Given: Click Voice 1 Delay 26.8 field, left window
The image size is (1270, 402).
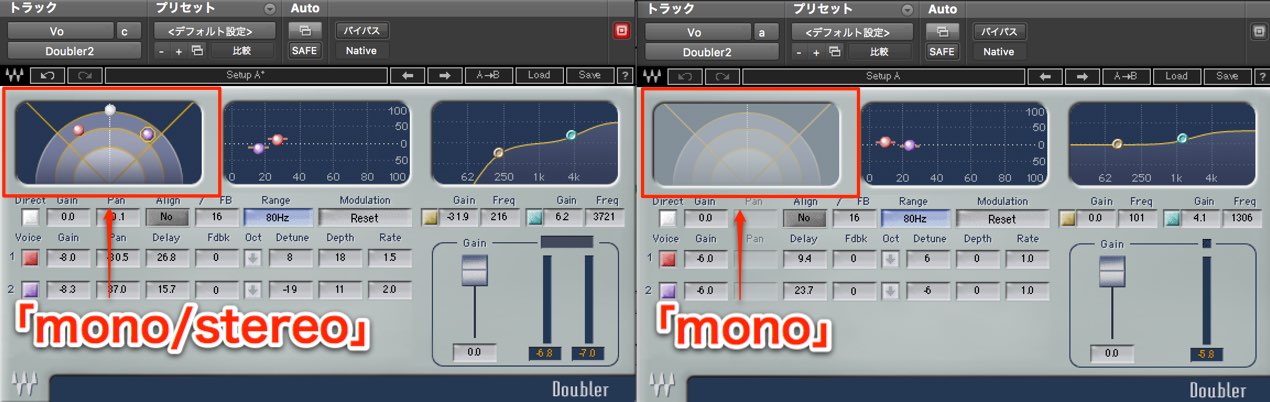Looking at the screenshot, I should tap(166, 259).
